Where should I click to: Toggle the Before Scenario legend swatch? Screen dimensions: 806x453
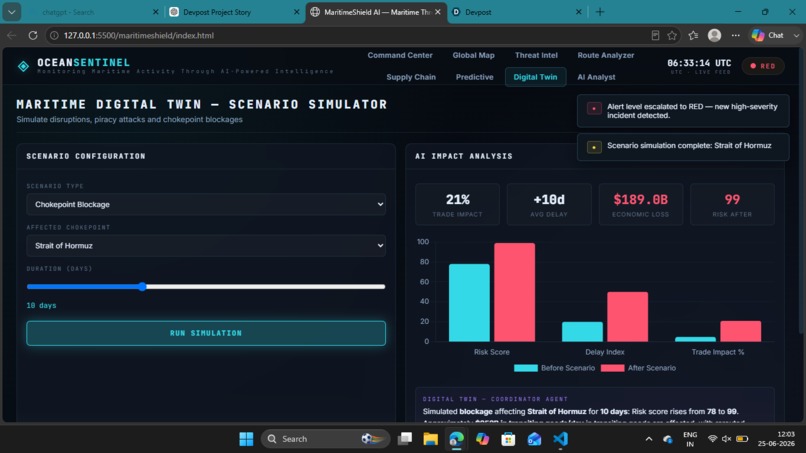click(525, 368)
